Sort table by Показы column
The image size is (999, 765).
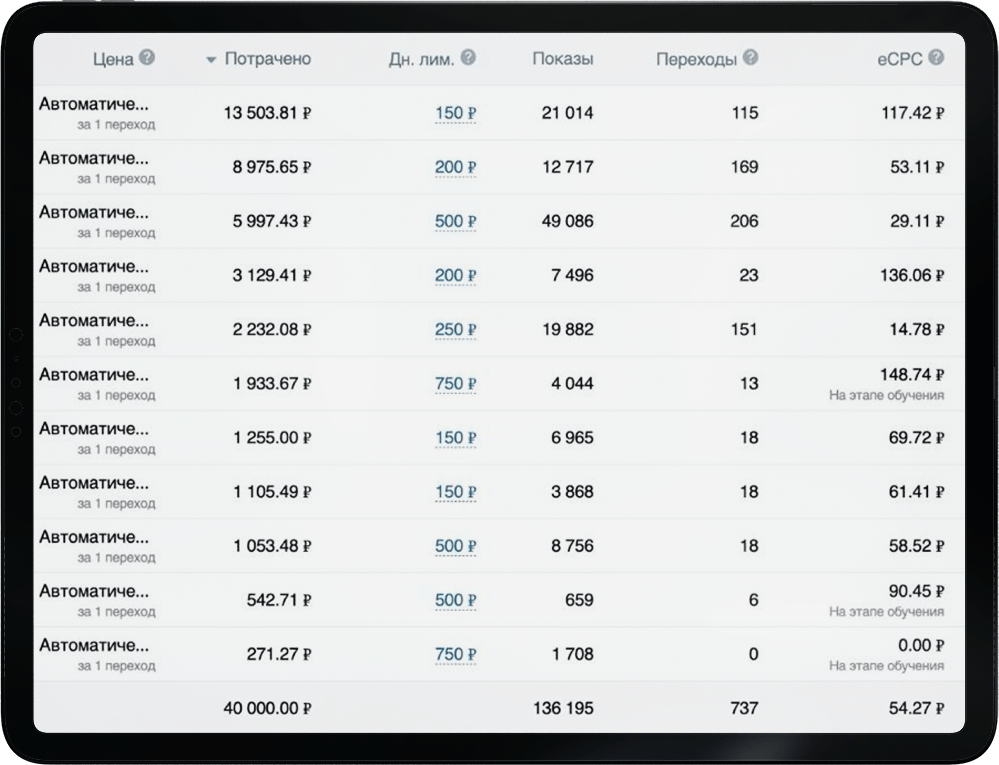point(562,59)
